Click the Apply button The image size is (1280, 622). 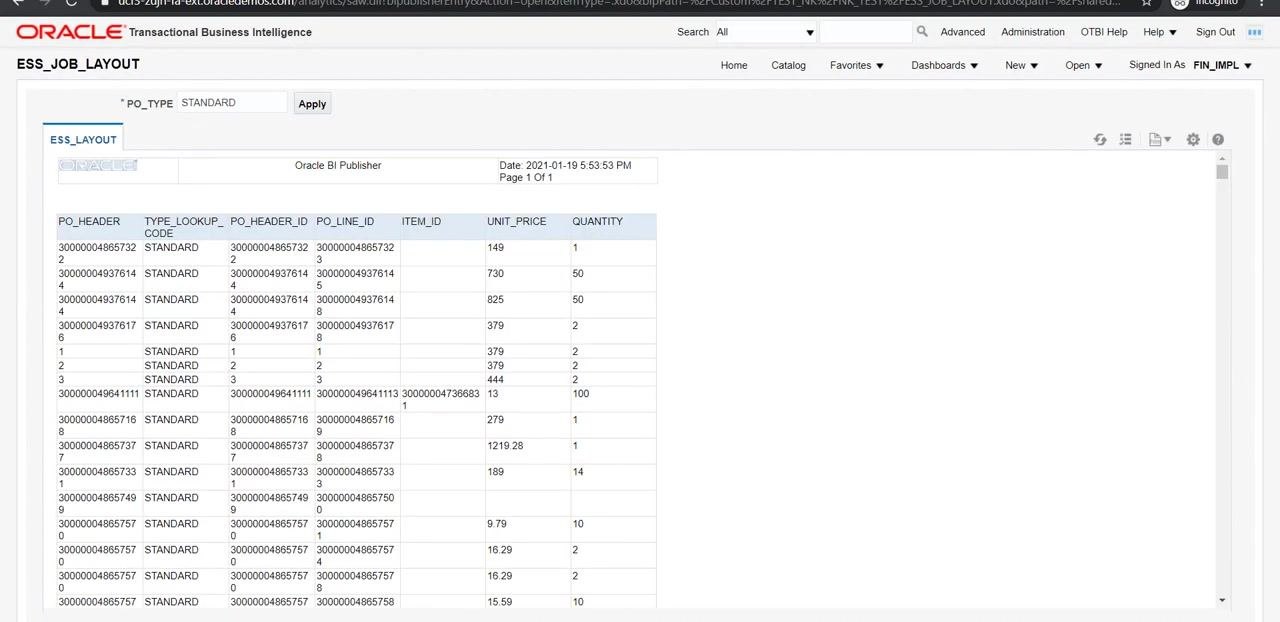pos(312,104)
